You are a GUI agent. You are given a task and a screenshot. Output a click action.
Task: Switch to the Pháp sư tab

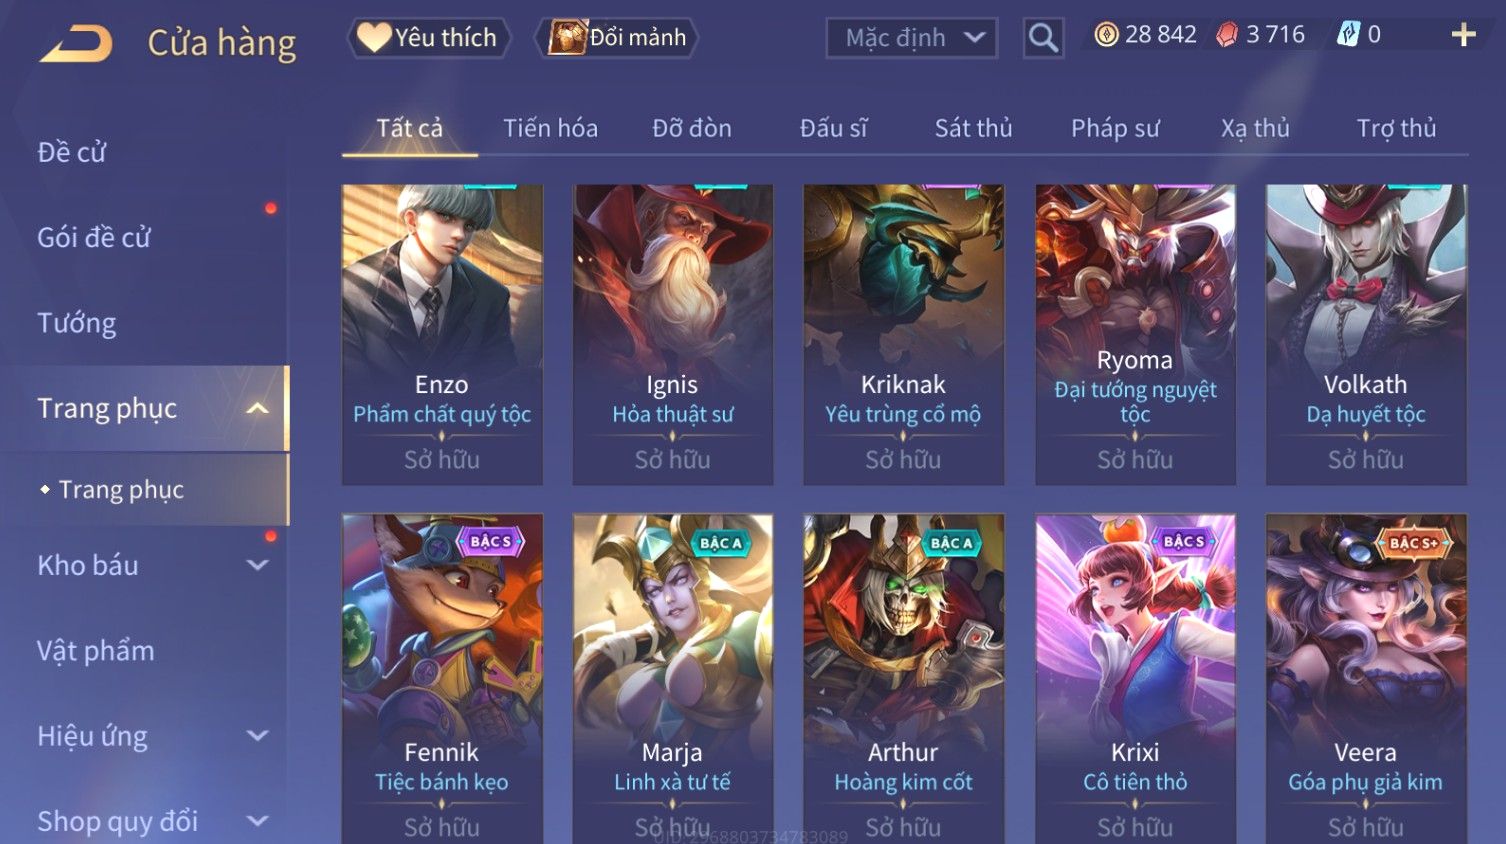point(1115,128)
